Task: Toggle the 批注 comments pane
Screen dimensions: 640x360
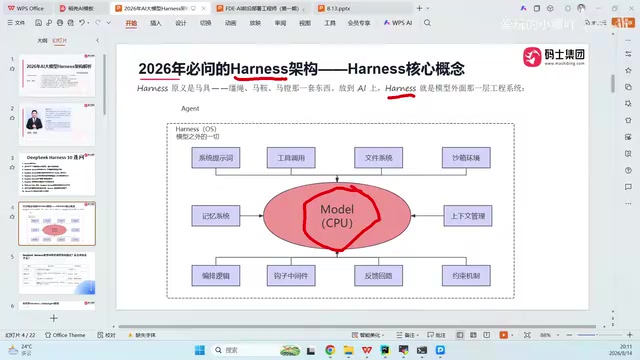Action: [436, 335]
